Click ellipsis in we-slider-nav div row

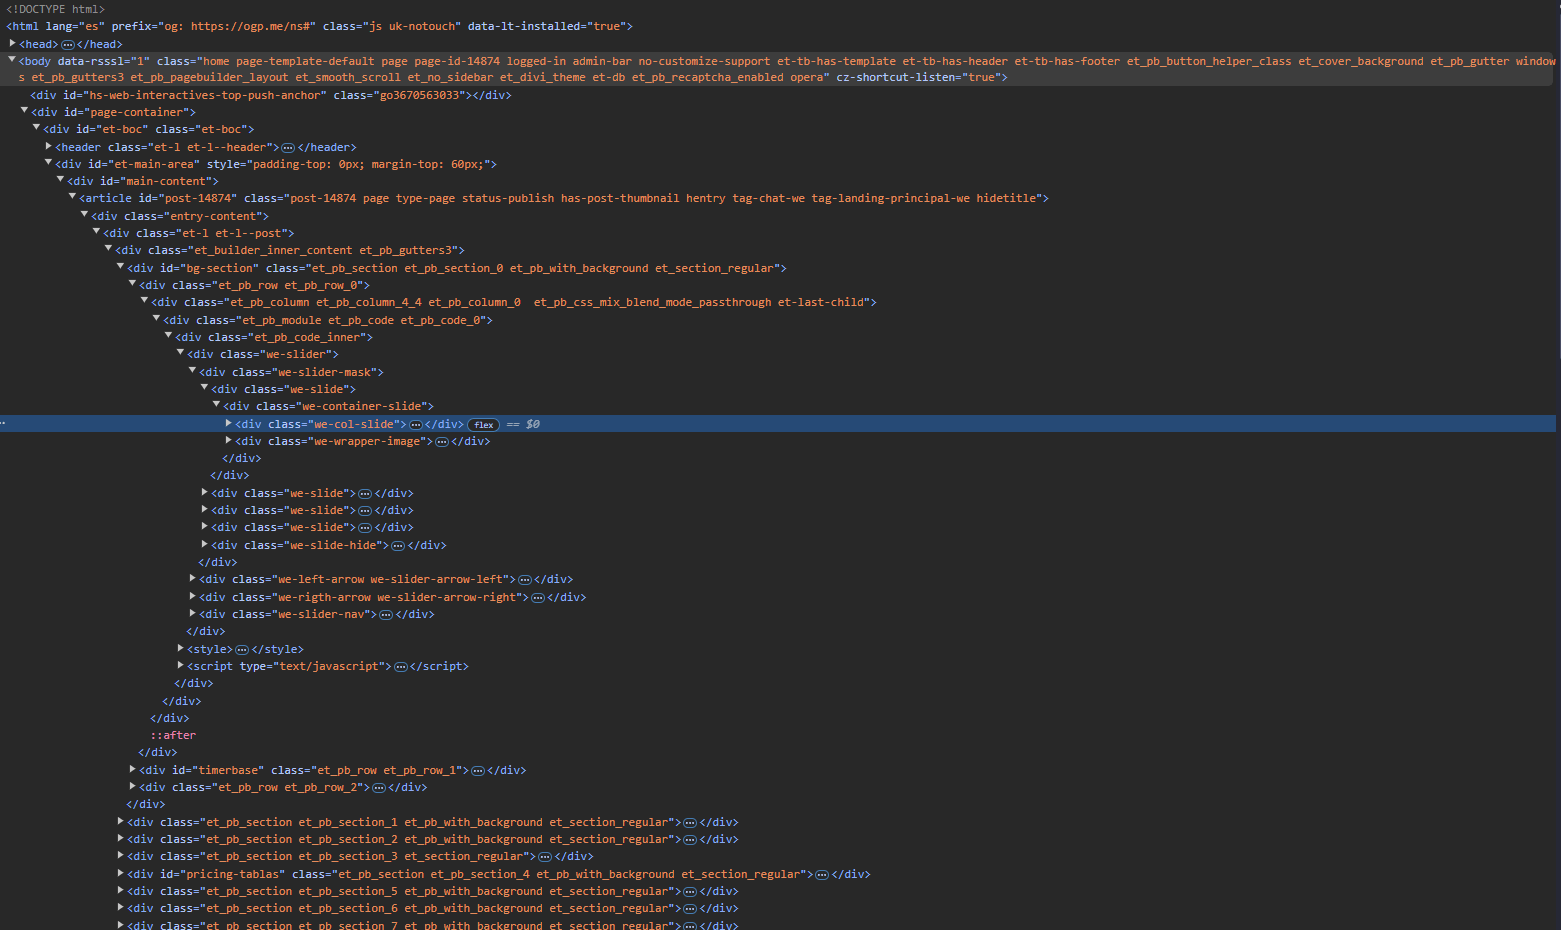click(386, 614)
